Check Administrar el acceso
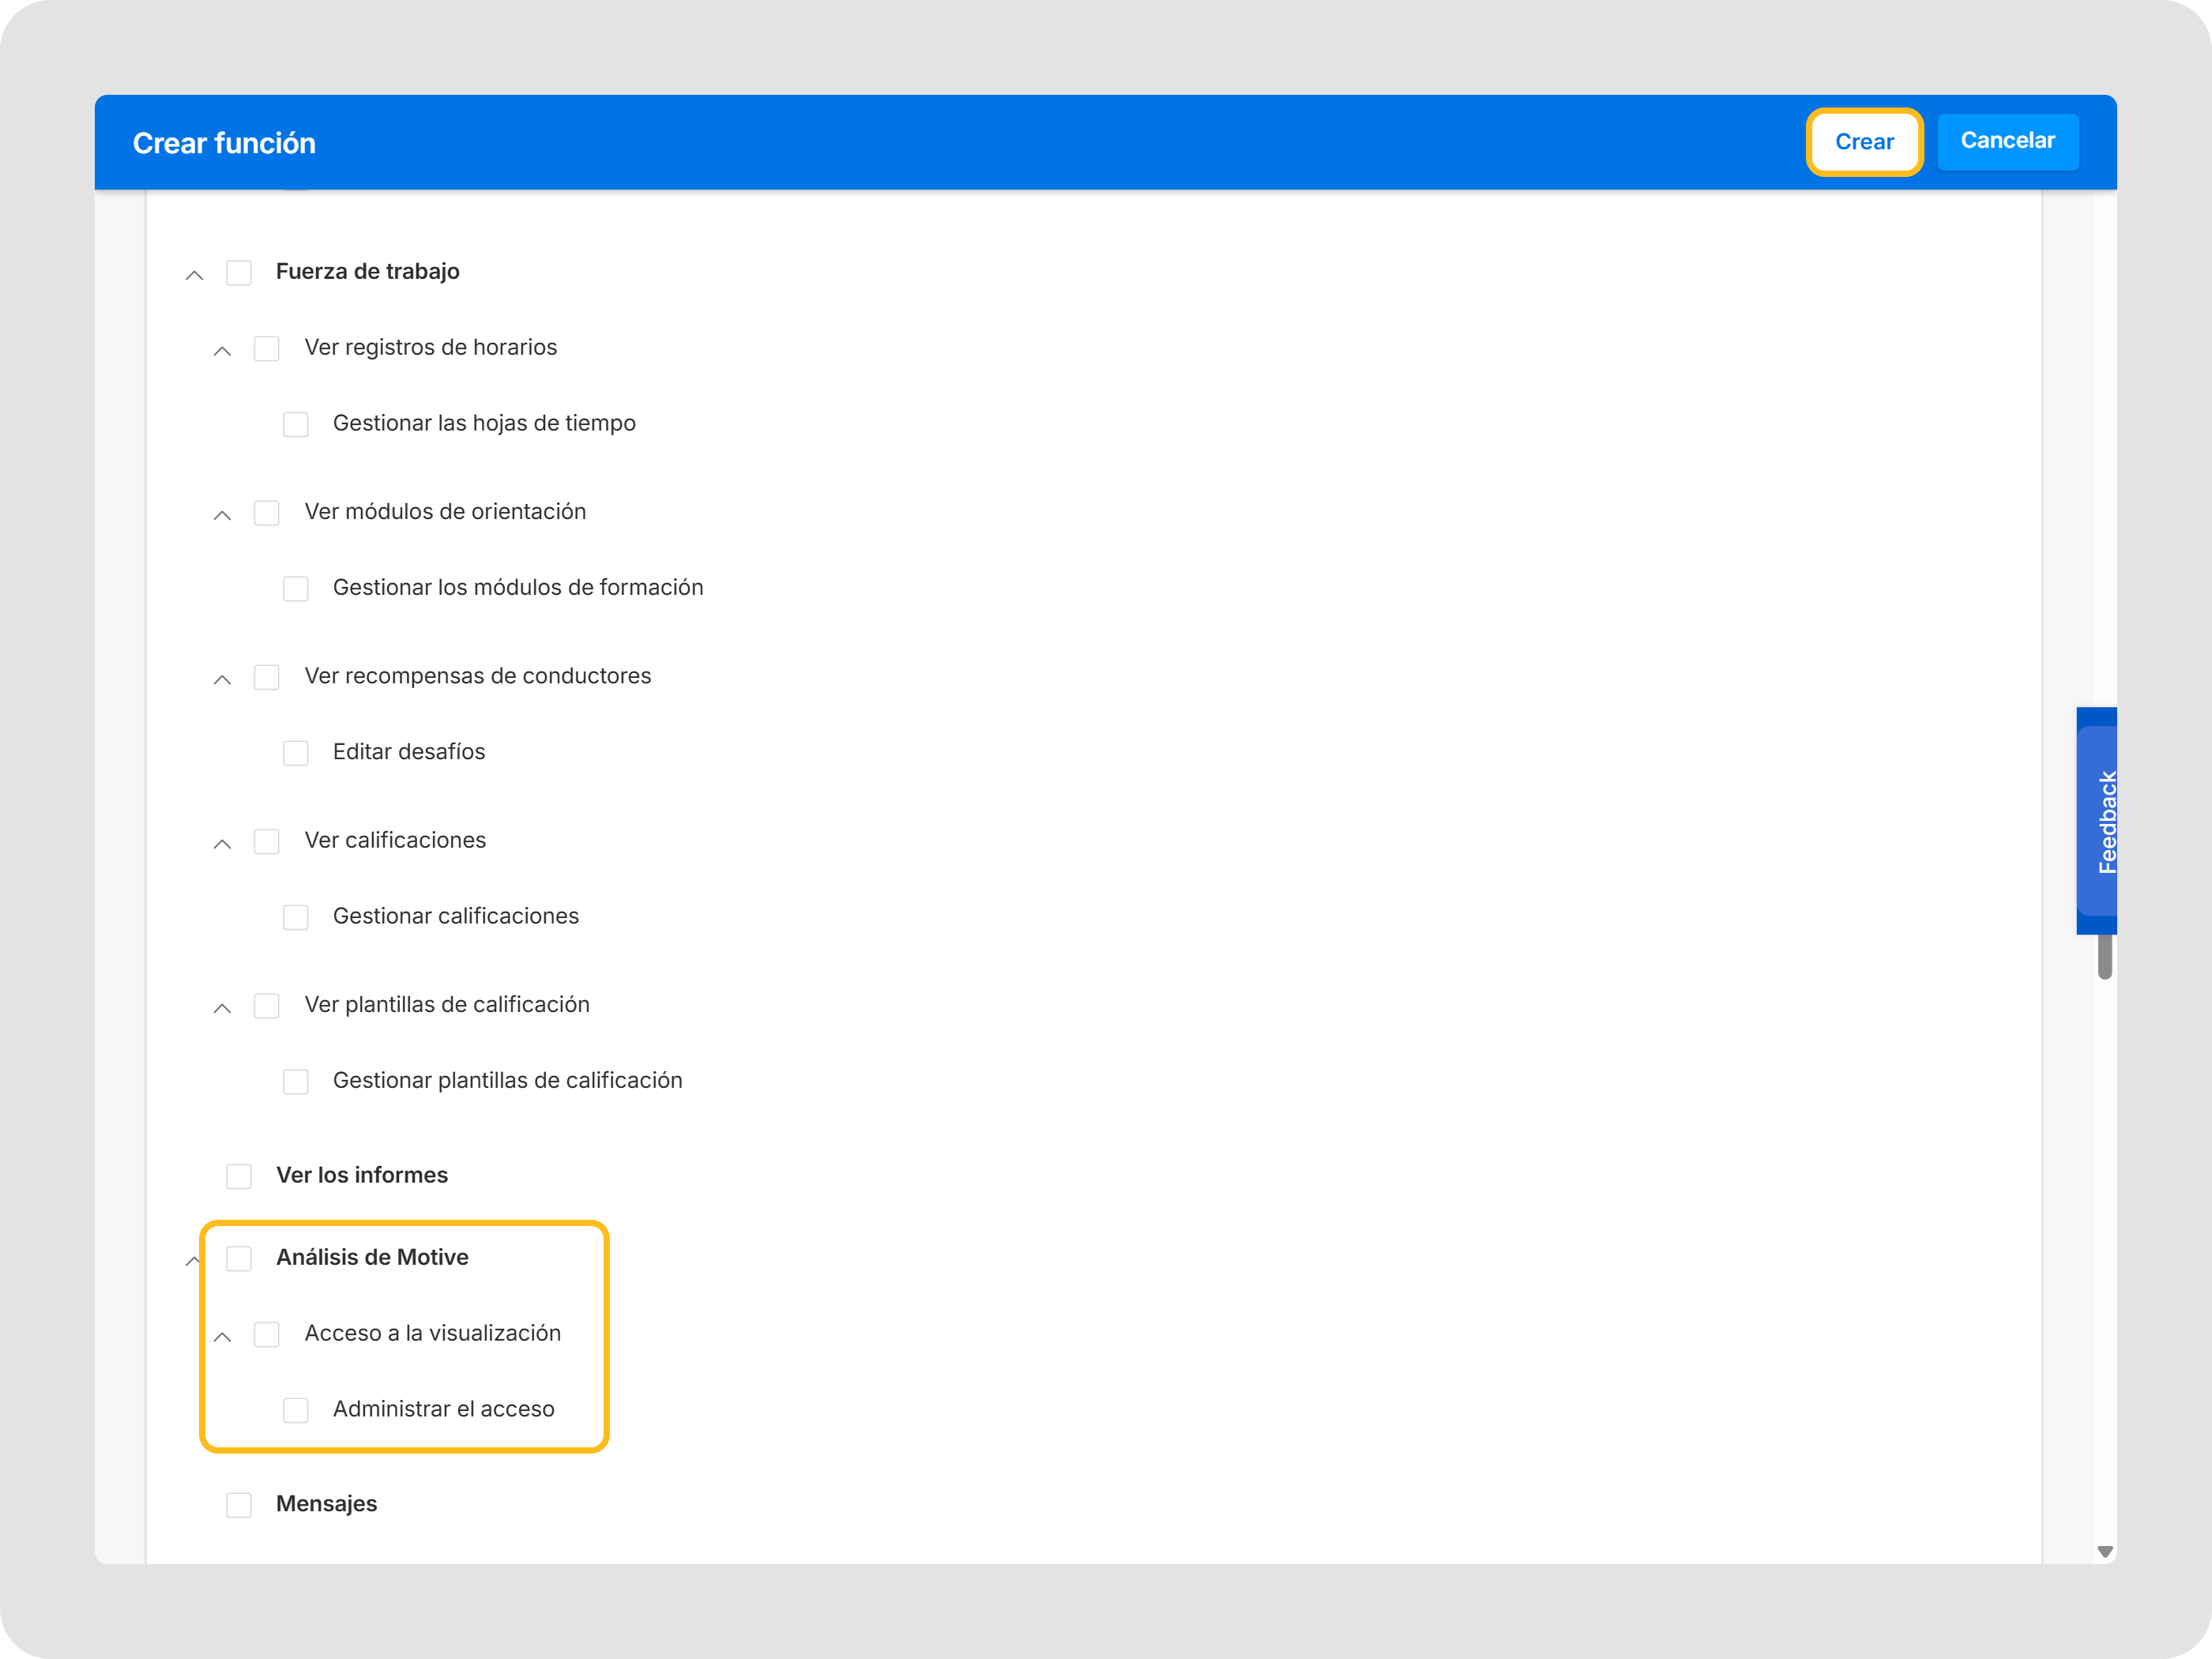2212x1659 pixels. point(296,1410)
